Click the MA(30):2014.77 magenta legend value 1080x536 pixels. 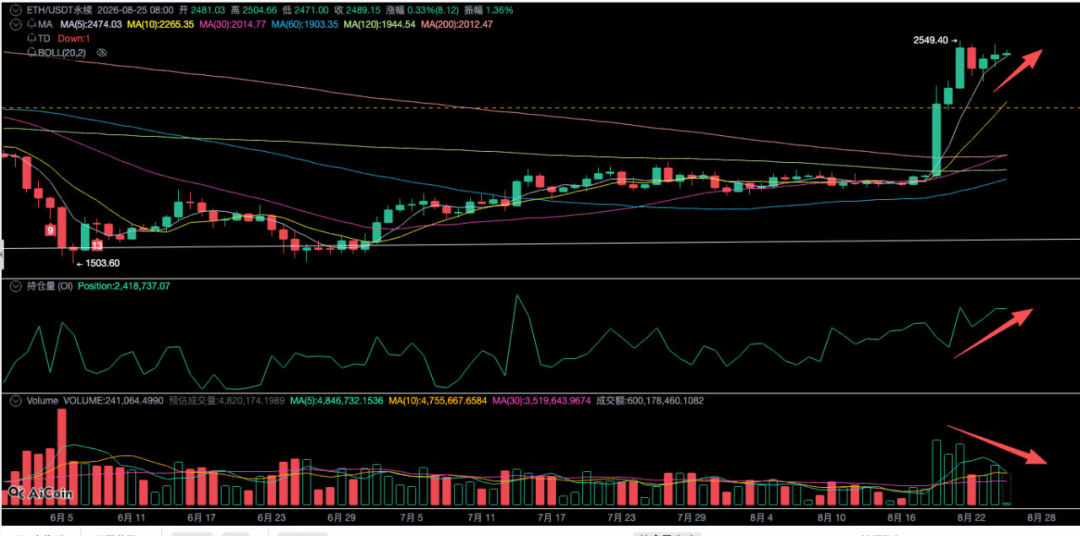click(232, 24)
